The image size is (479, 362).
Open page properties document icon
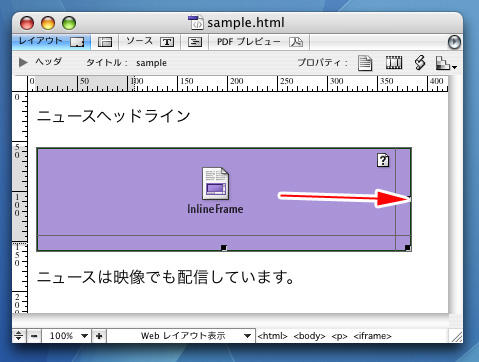365,63
